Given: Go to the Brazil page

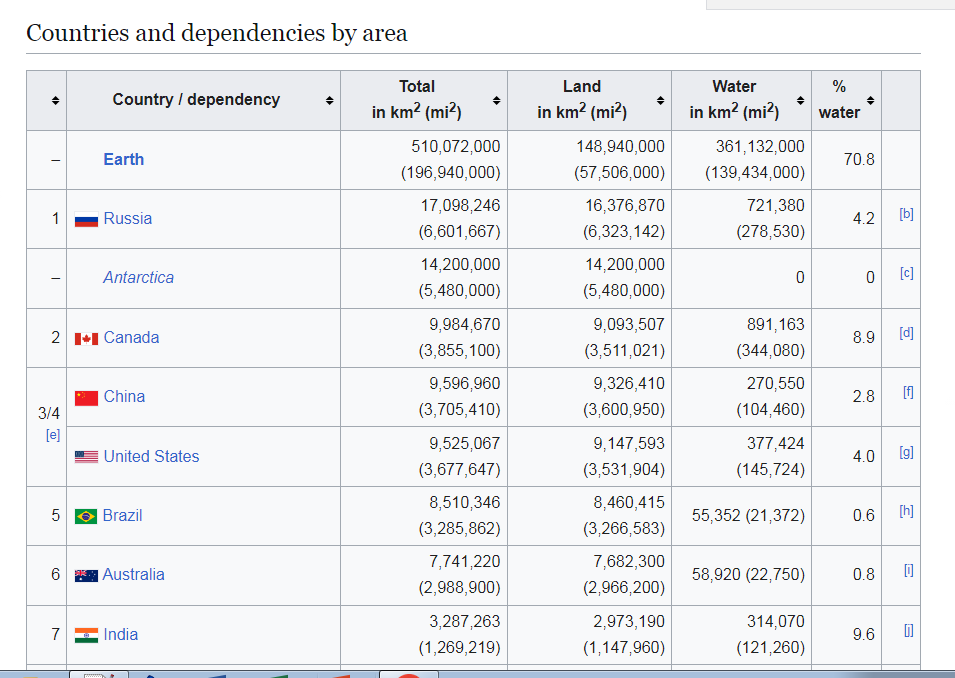Looking at the screenshot, I should (x=122, y=515).
